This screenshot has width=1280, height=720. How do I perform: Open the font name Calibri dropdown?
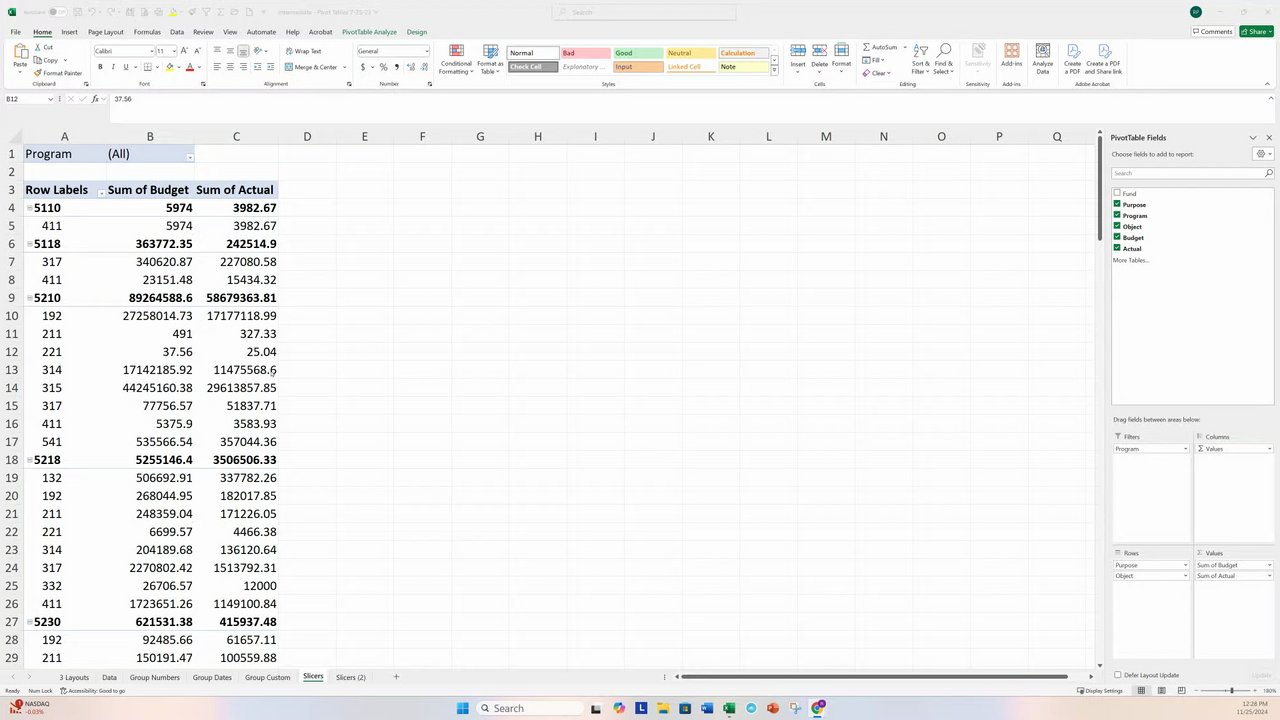pos(152,51)
